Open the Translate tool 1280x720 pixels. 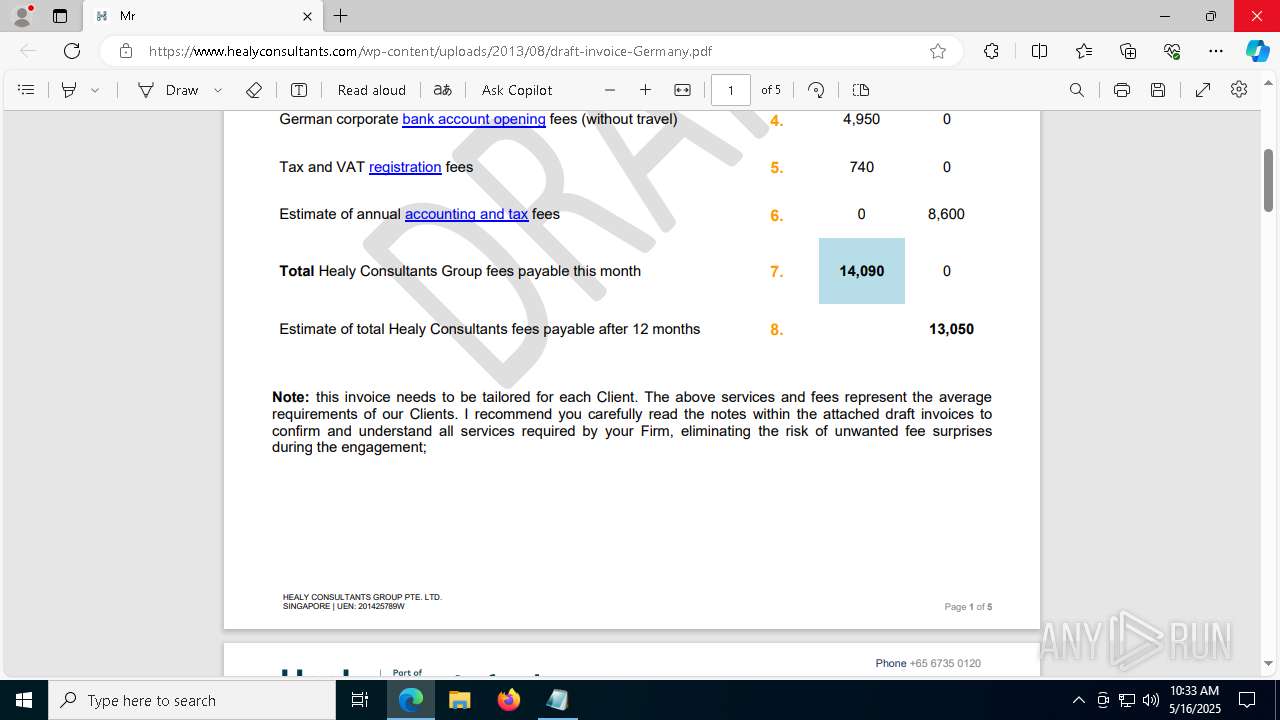click(x=442, y=90)
